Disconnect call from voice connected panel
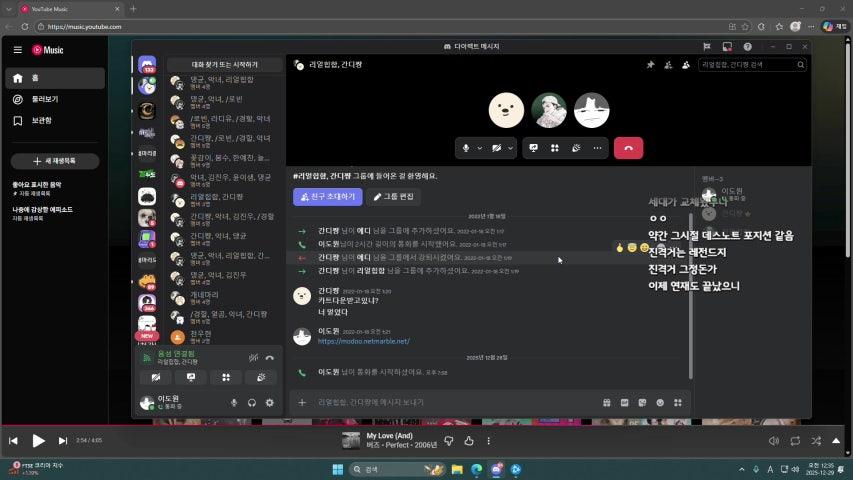Screen dimensions: 853x480 (270, 358)
